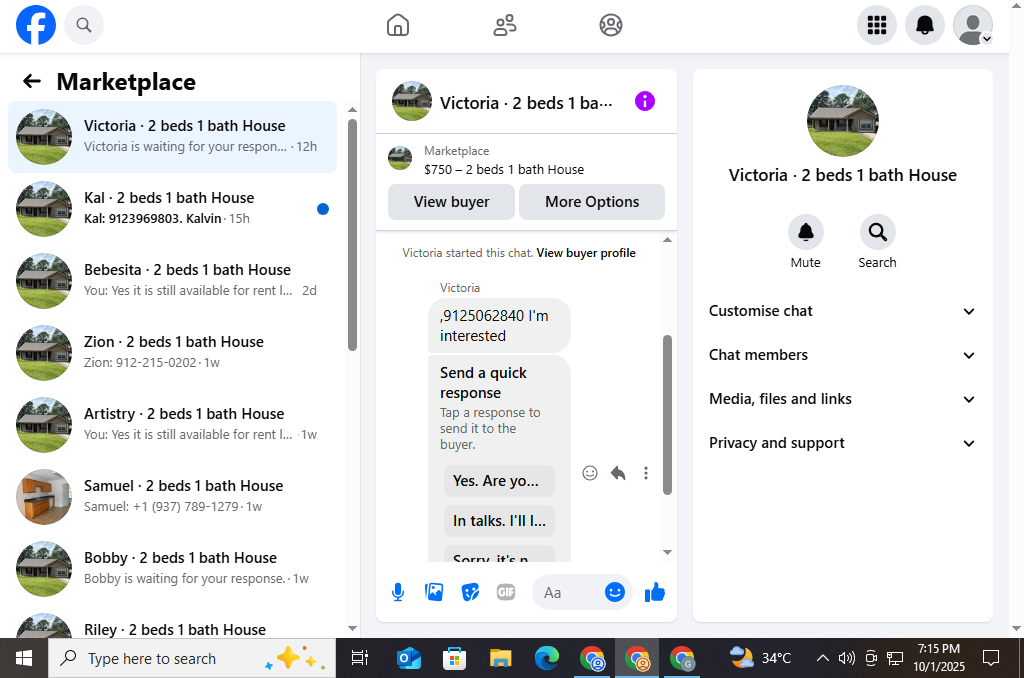The width and height of the screenshot is (1024, 678).
Task: Open the Facebook search icon
Action: point(84,25)
